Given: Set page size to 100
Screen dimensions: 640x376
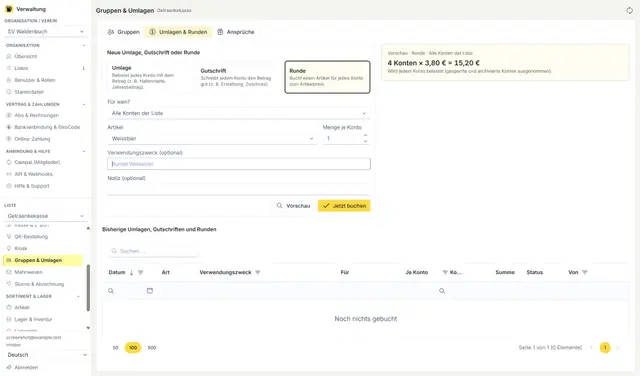Looking at the screenshot, I should [133, 348].
